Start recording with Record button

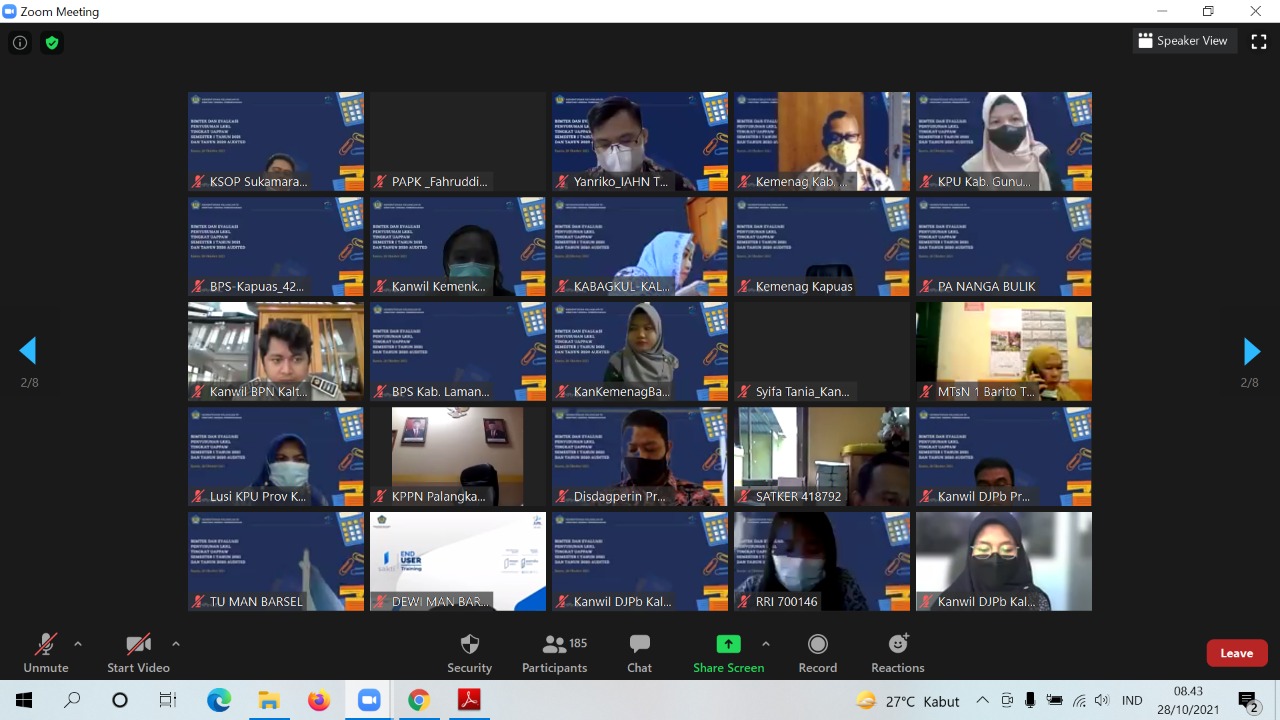(x=817, y=652)
